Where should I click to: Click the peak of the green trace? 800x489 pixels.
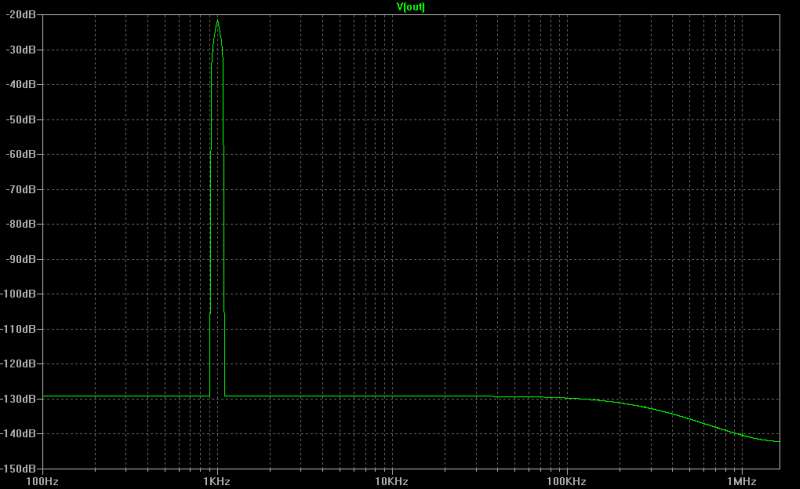[x=218, y=21]
